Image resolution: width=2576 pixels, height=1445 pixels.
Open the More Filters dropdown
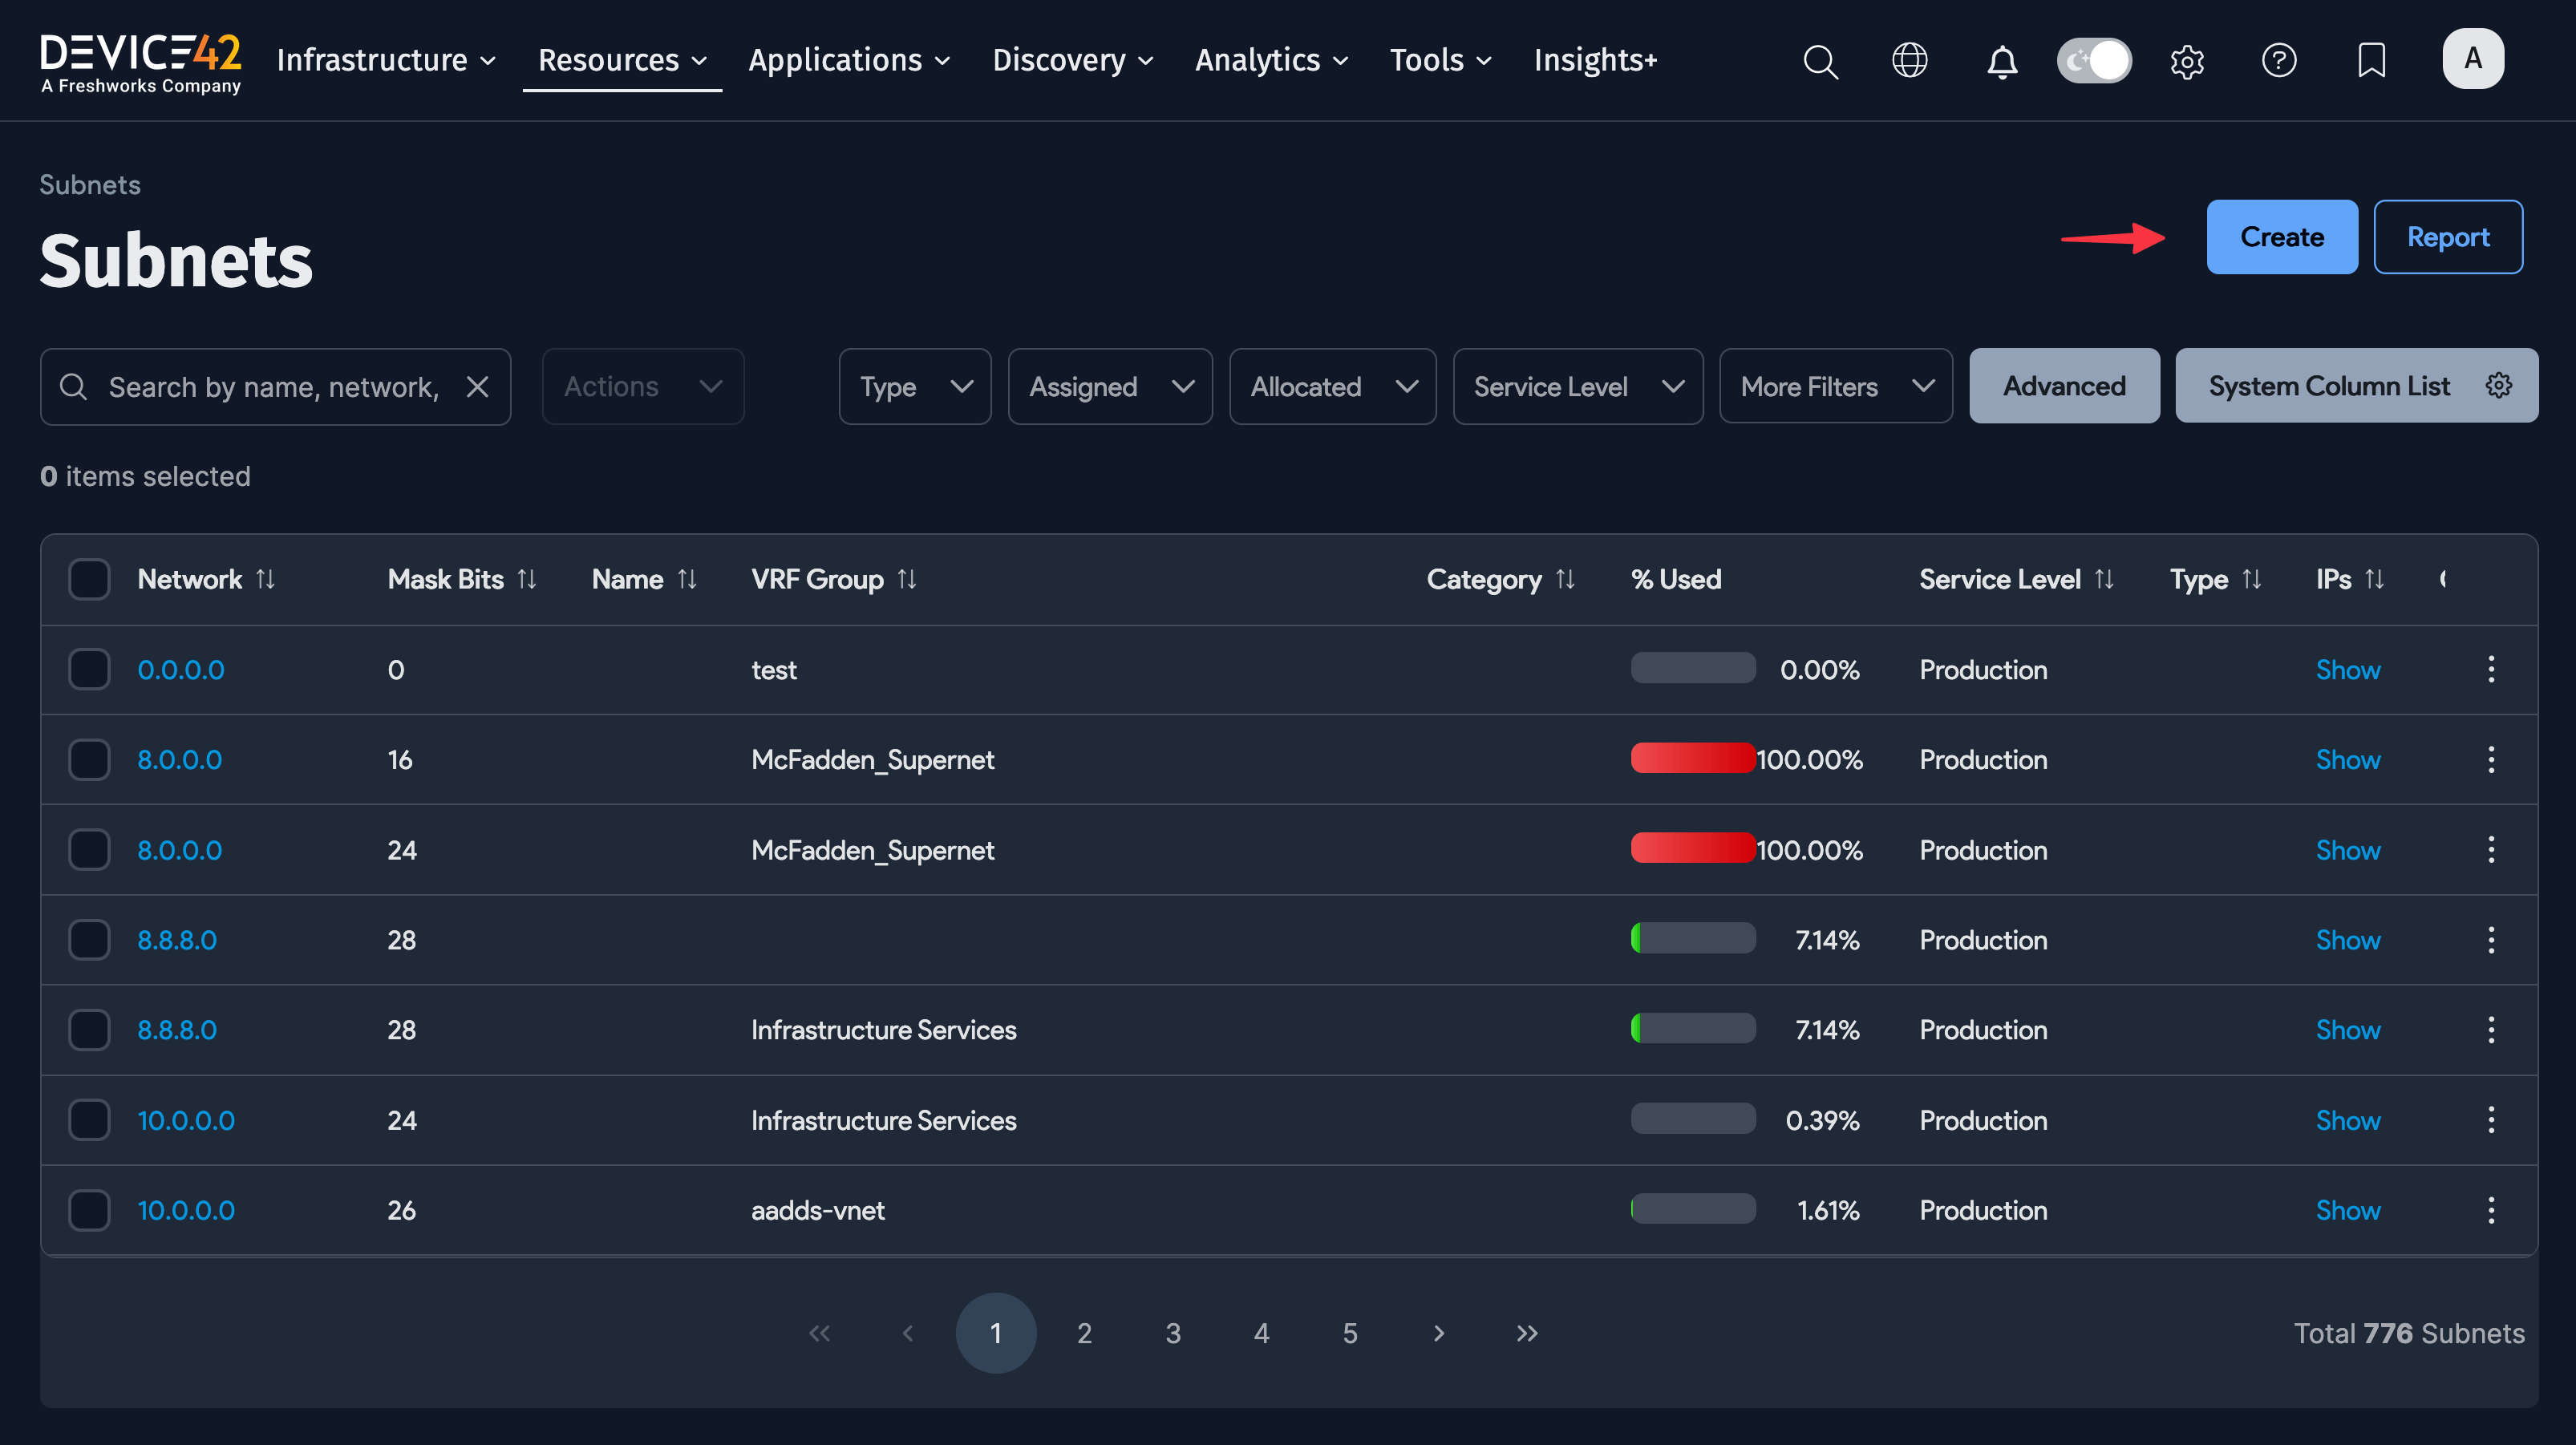1835,386
